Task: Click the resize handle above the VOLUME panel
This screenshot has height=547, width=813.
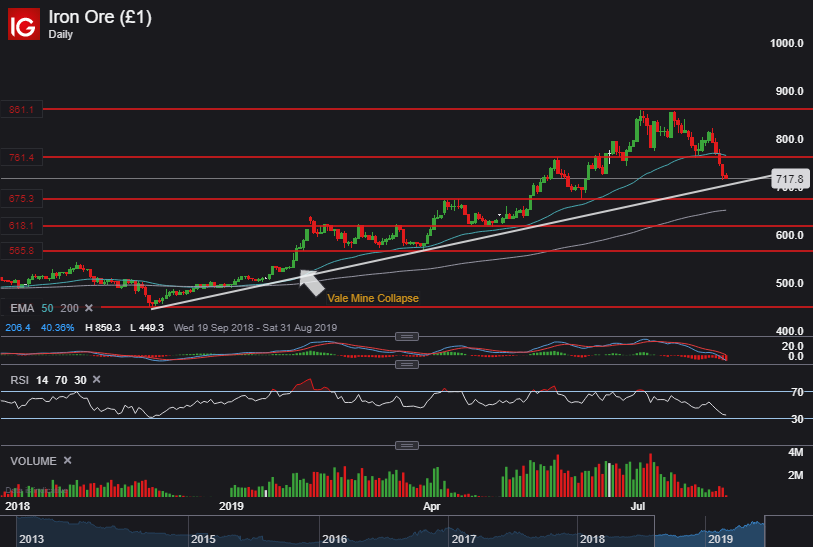Action: [406, 445]
